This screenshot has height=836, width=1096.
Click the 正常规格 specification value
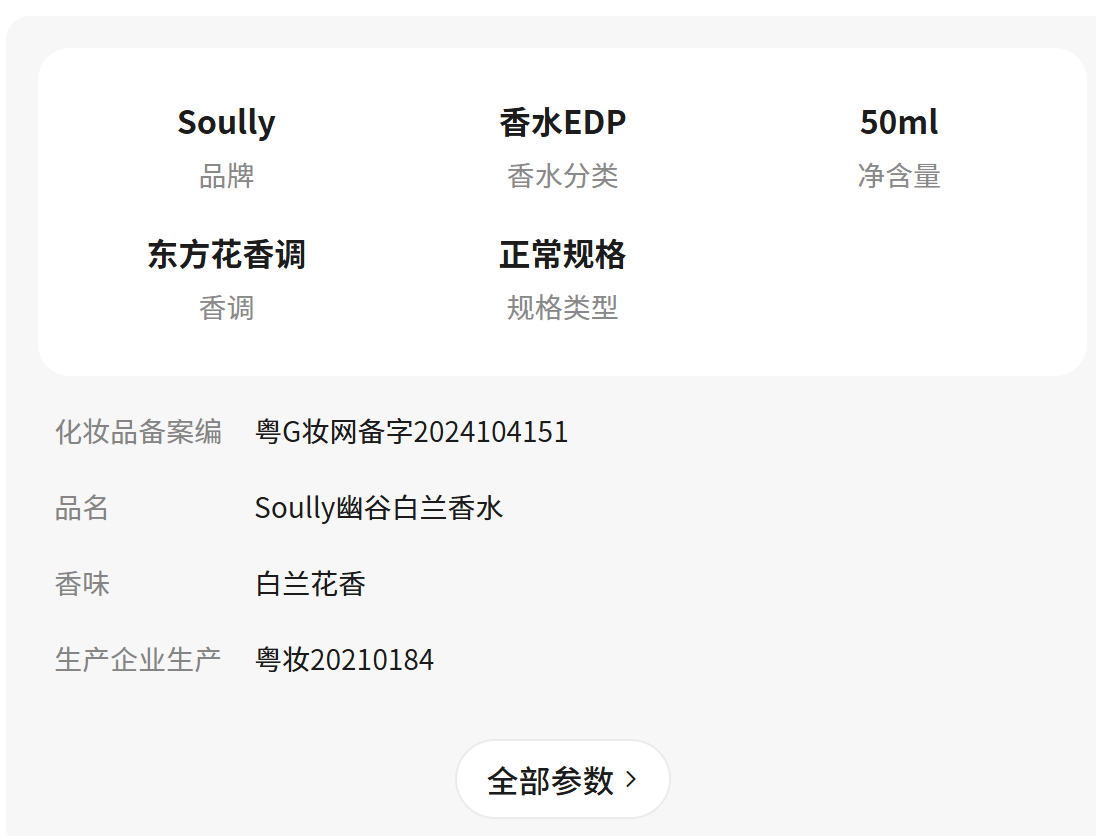pos(562,255)
